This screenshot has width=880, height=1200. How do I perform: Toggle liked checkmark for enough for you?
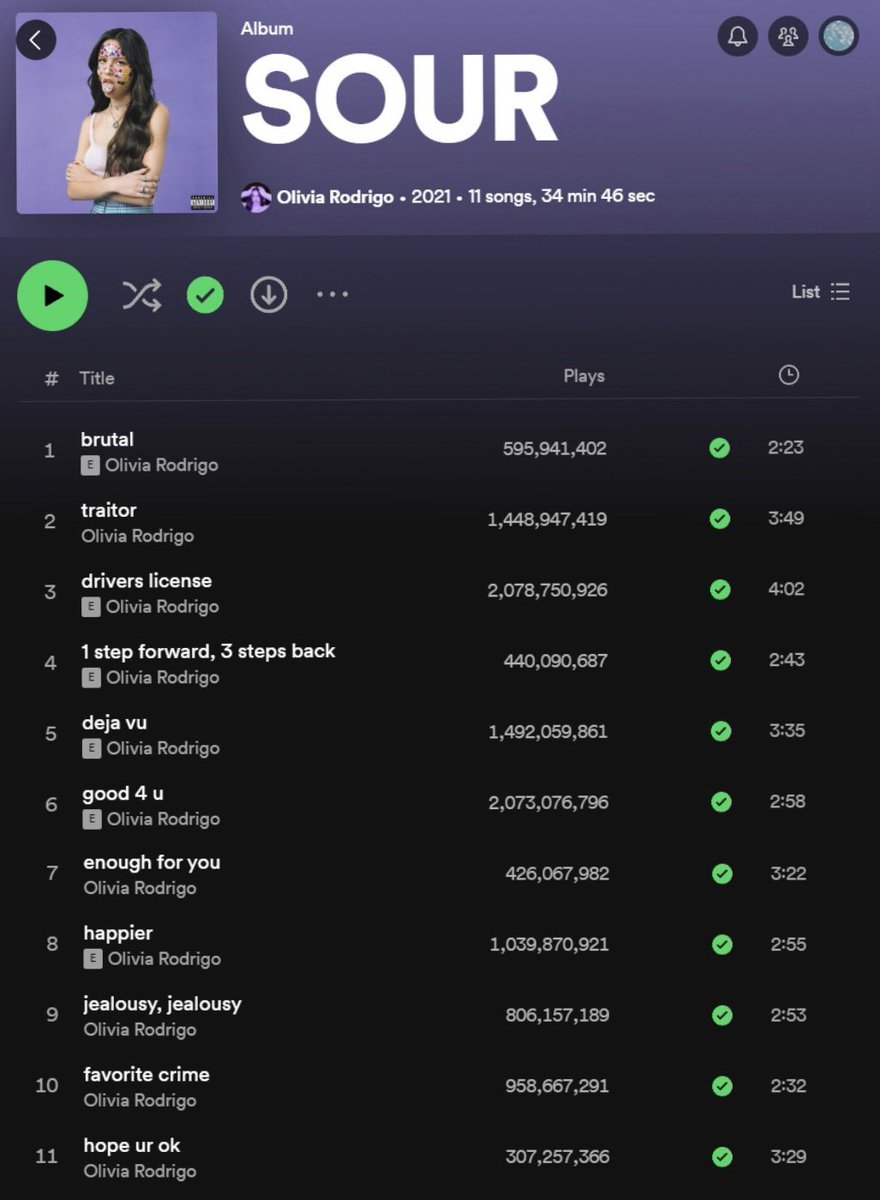coord(721,874)
